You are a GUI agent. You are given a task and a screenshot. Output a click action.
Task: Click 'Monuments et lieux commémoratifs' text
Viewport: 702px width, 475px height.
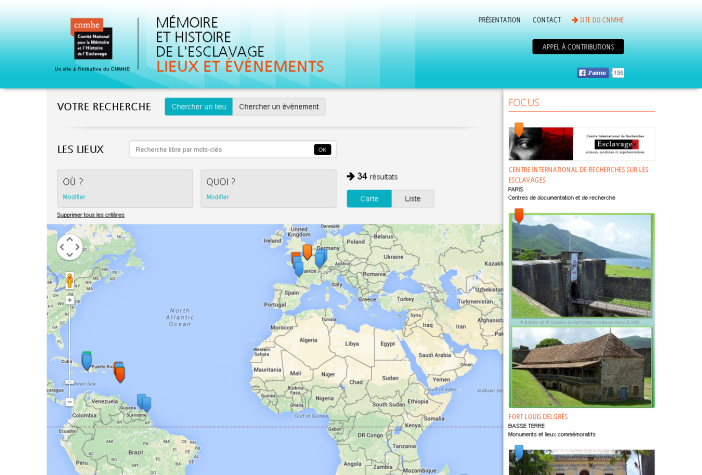pyautogui.click(x=552, y=434)
